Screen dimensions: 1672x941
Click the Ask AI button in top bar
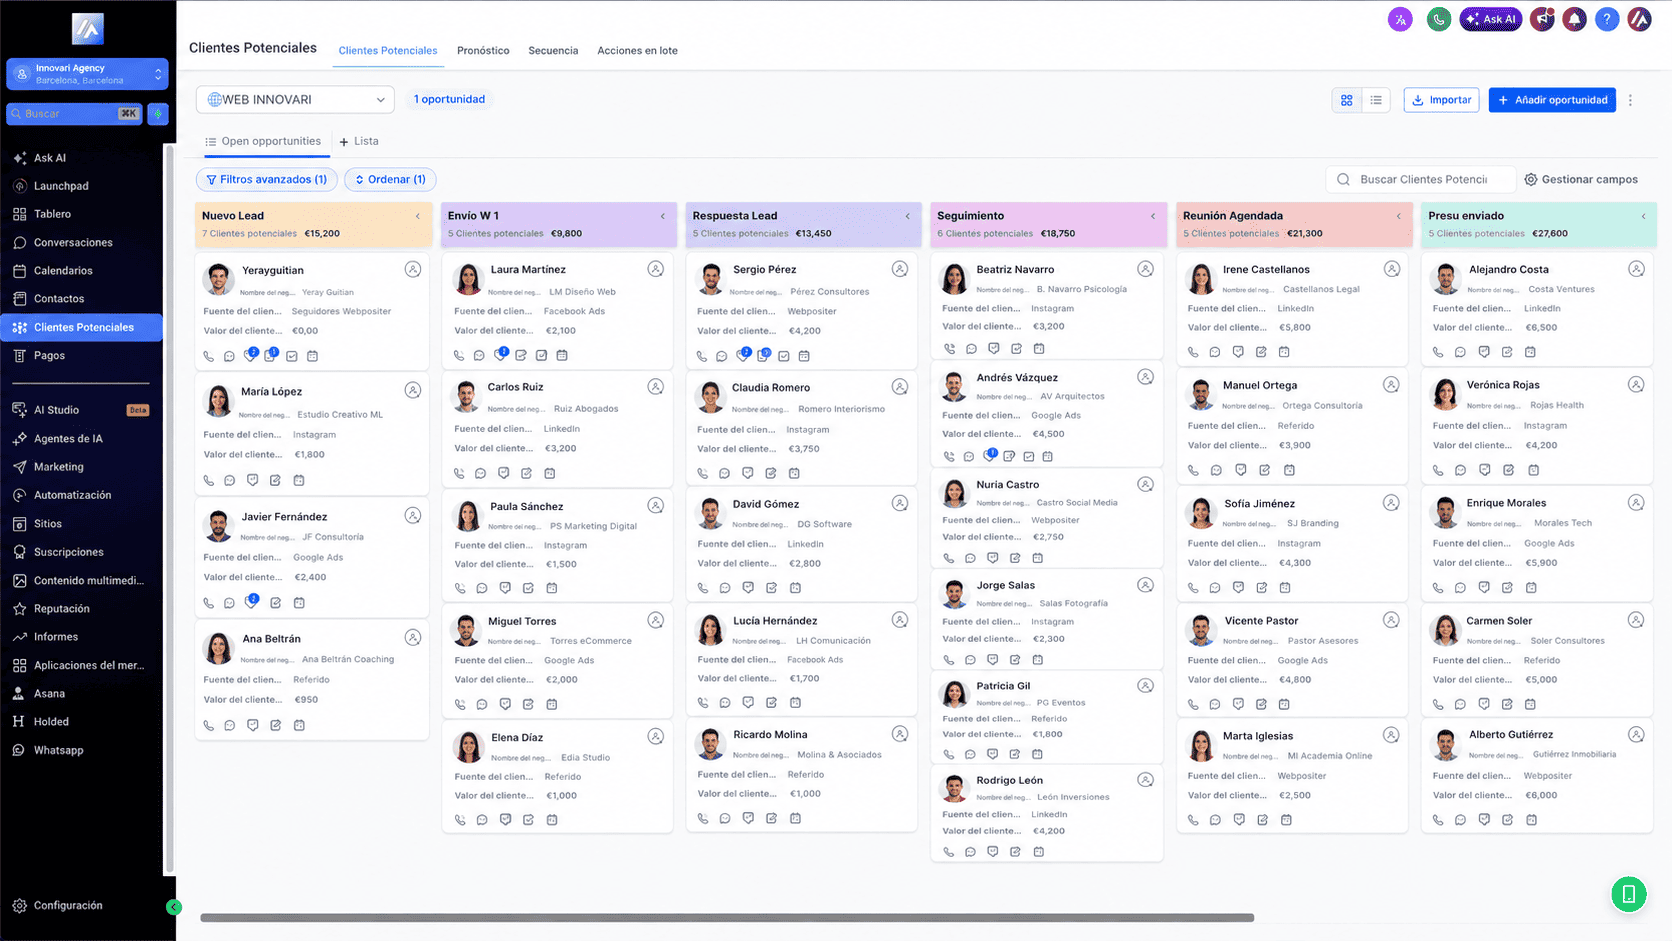[x=1490, y=19]
